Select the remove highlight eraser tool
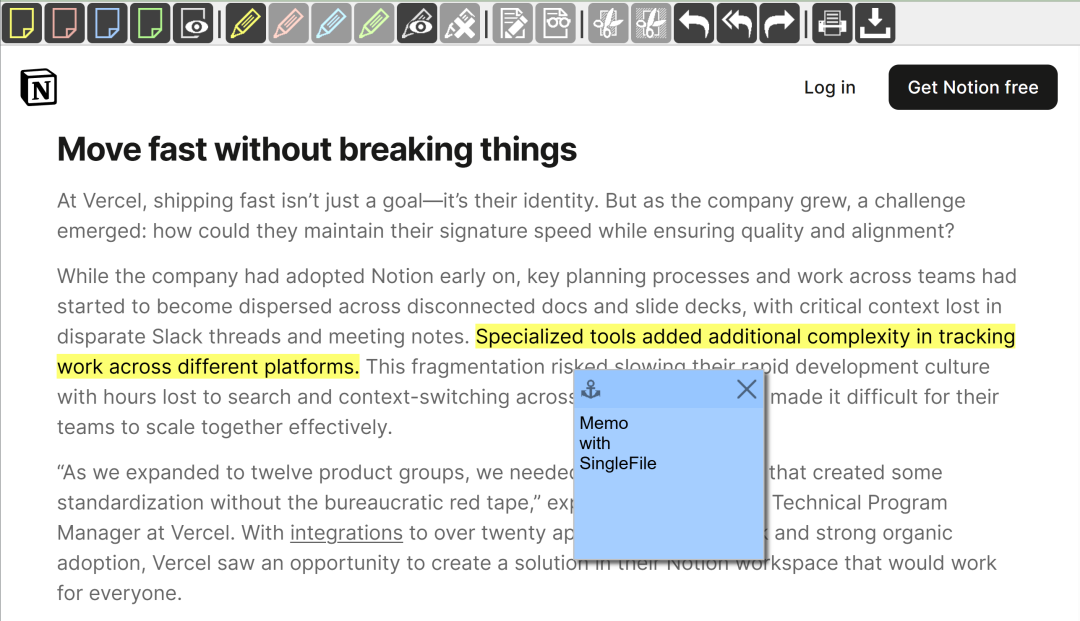The height and width of the screenshot is (621, 1080). (459, 23)
